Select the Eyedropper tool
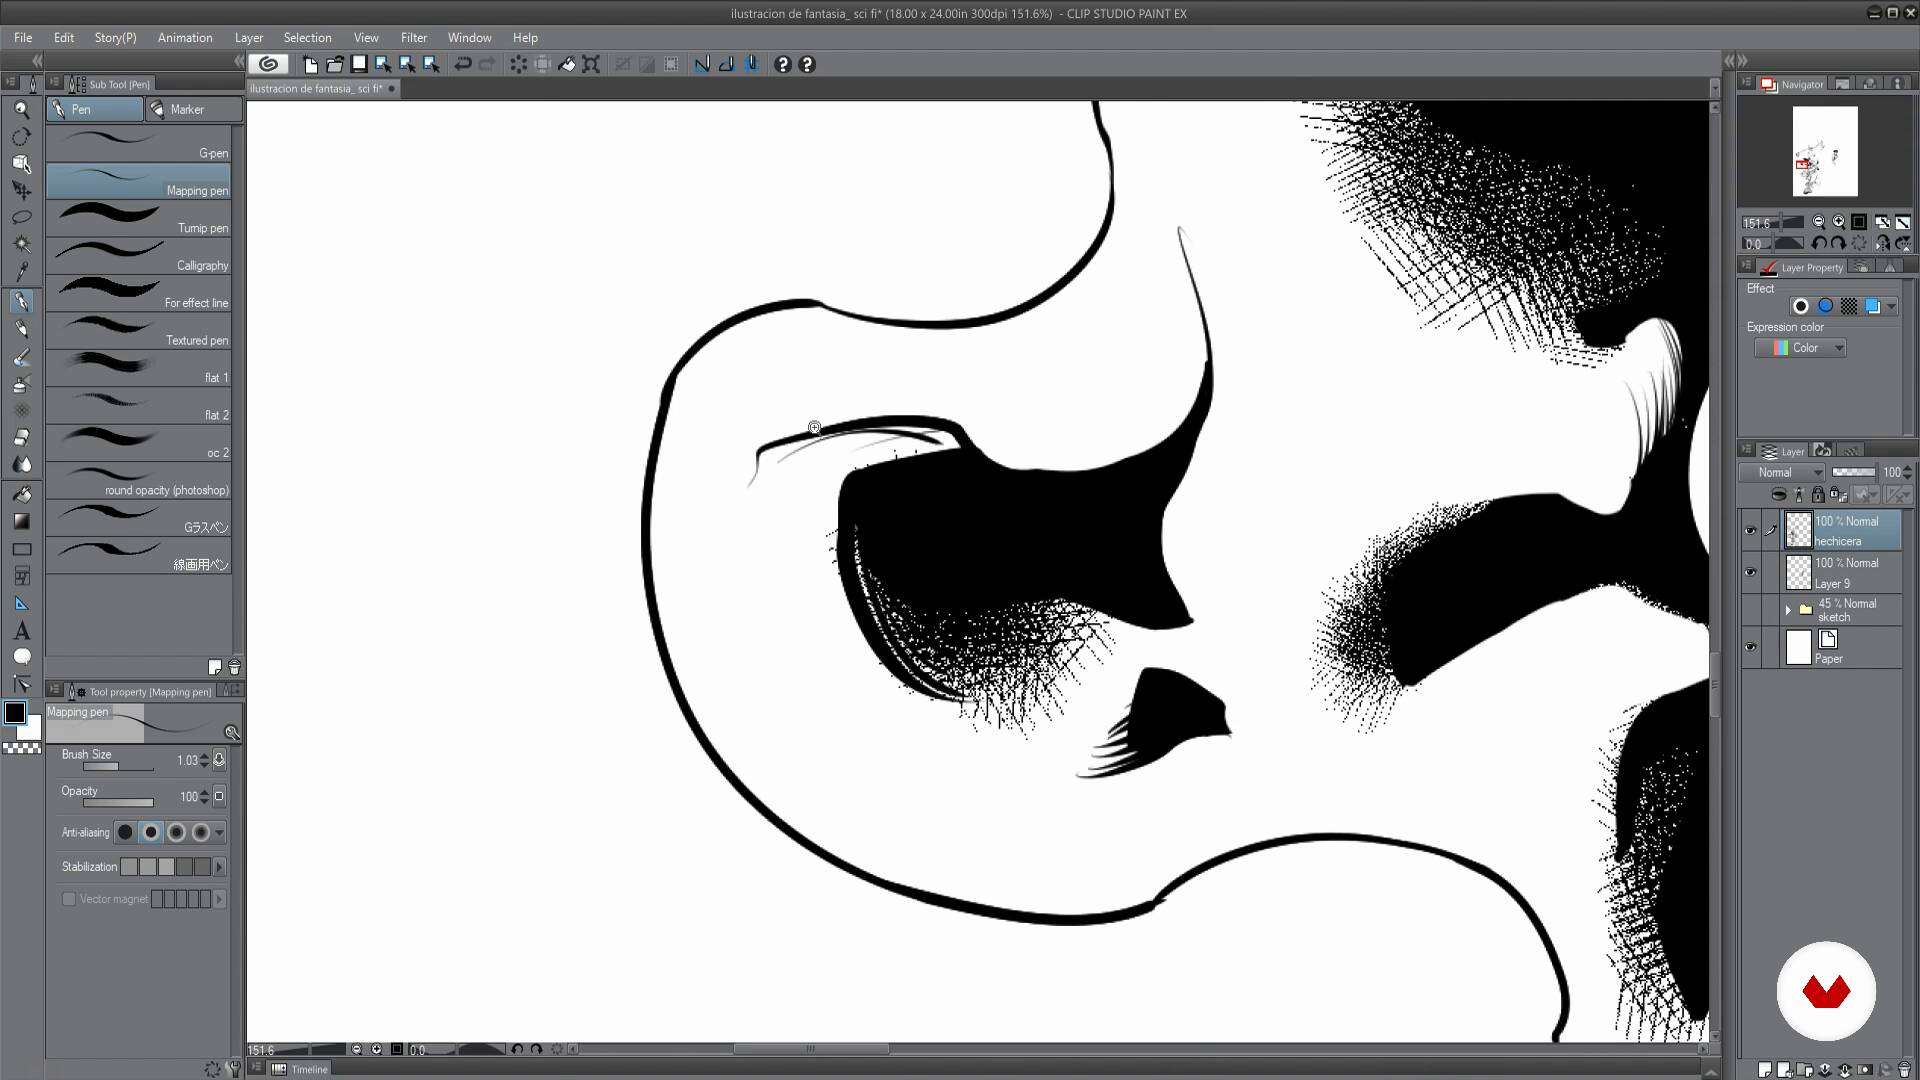1920x1080 pixels. pyautogui.click(x=21, y=272)
